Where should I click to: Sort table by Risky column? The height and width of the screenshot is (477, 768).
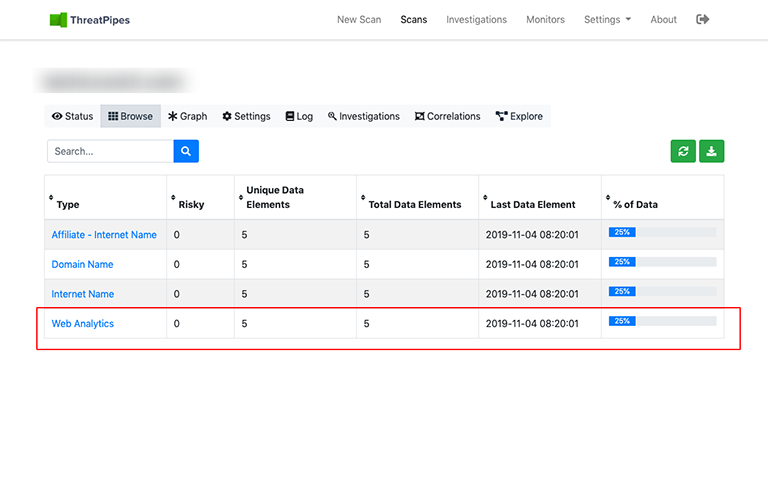click(190, 204)
